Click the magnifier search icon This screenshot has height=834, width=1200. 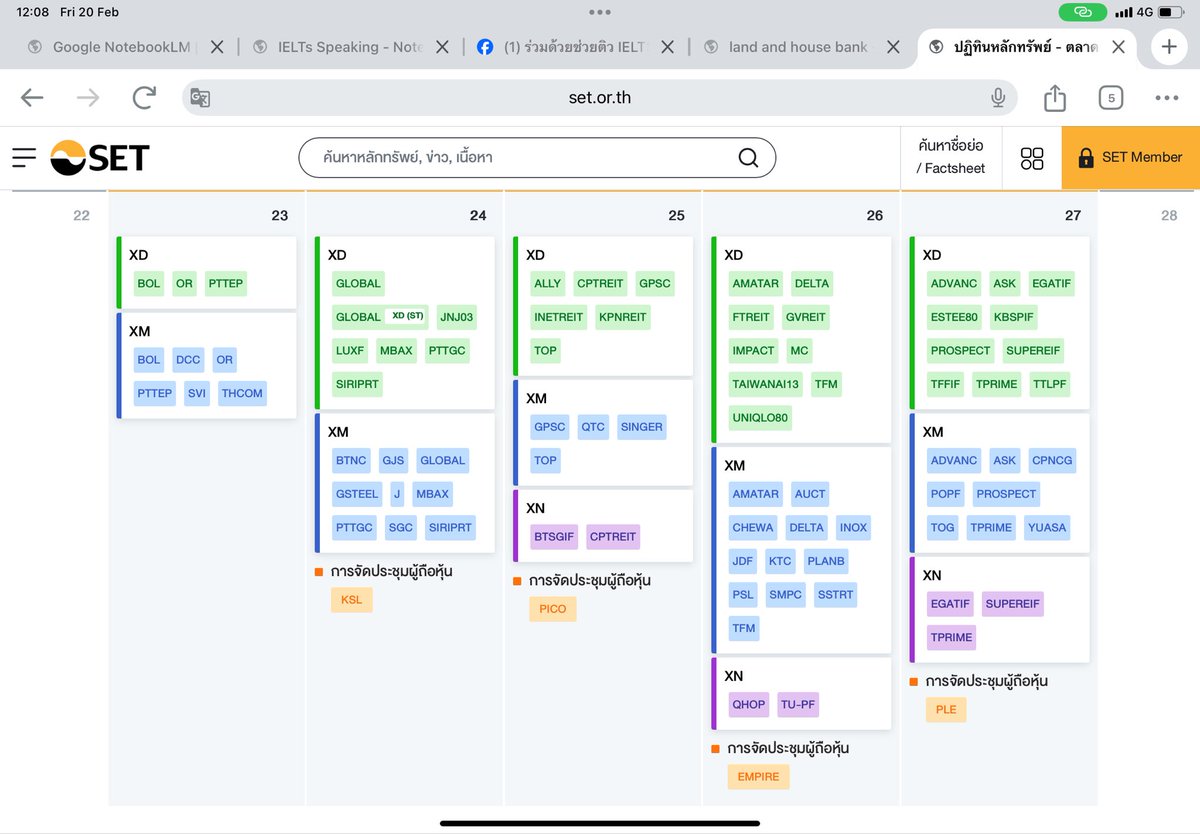(x=747, y=157)
